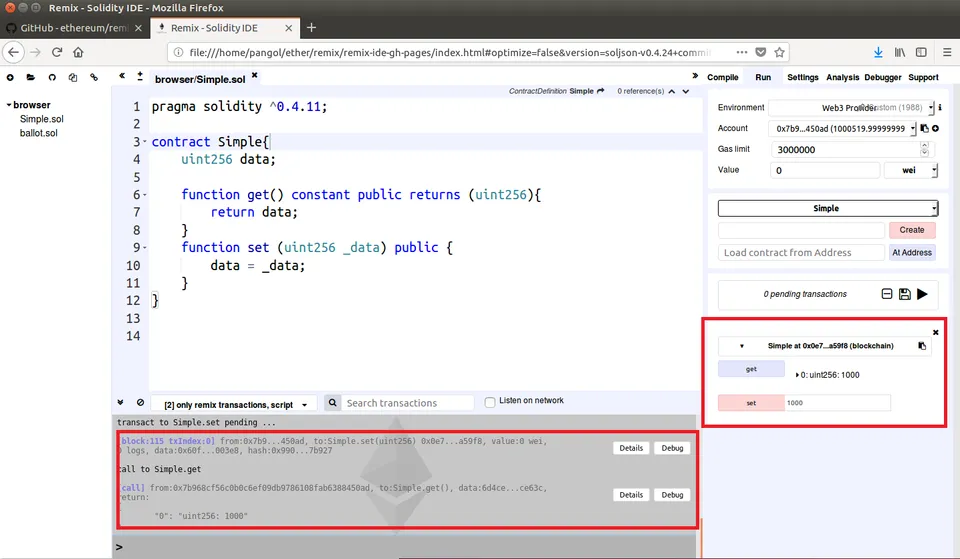Fold the set function on line 9
The width and height of the screenshot is (960, 559).
(145, 247)
